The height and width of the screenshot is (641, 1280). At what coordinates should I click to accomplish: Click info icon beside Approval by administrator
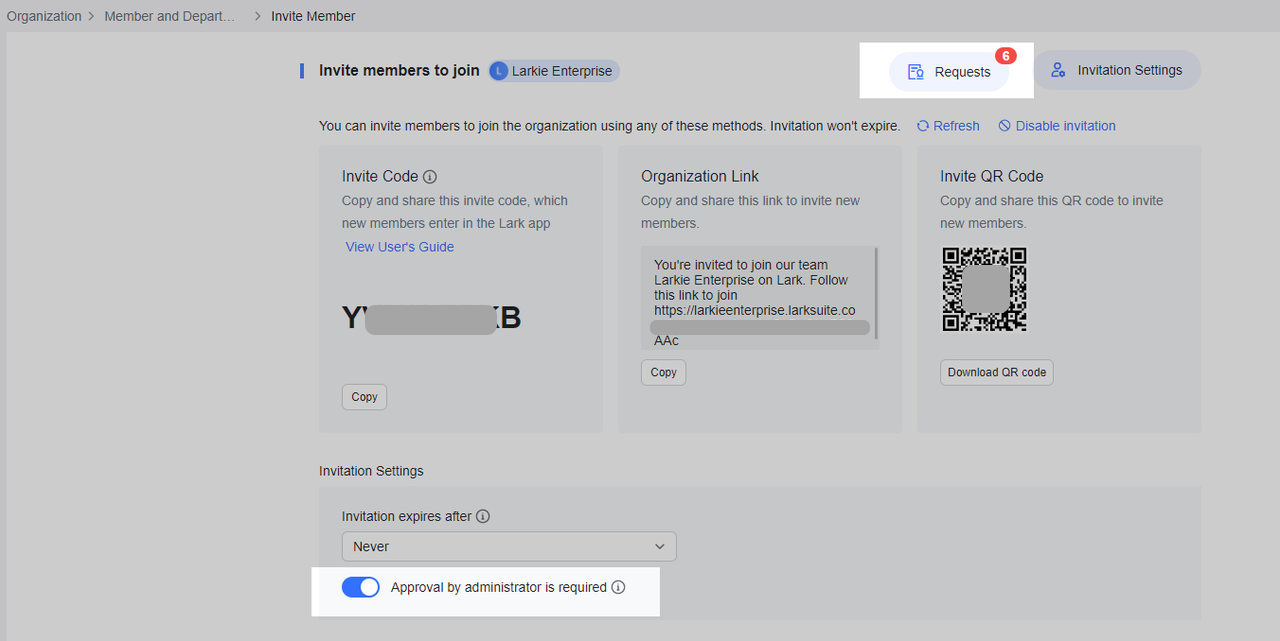[x=618, y=588]
